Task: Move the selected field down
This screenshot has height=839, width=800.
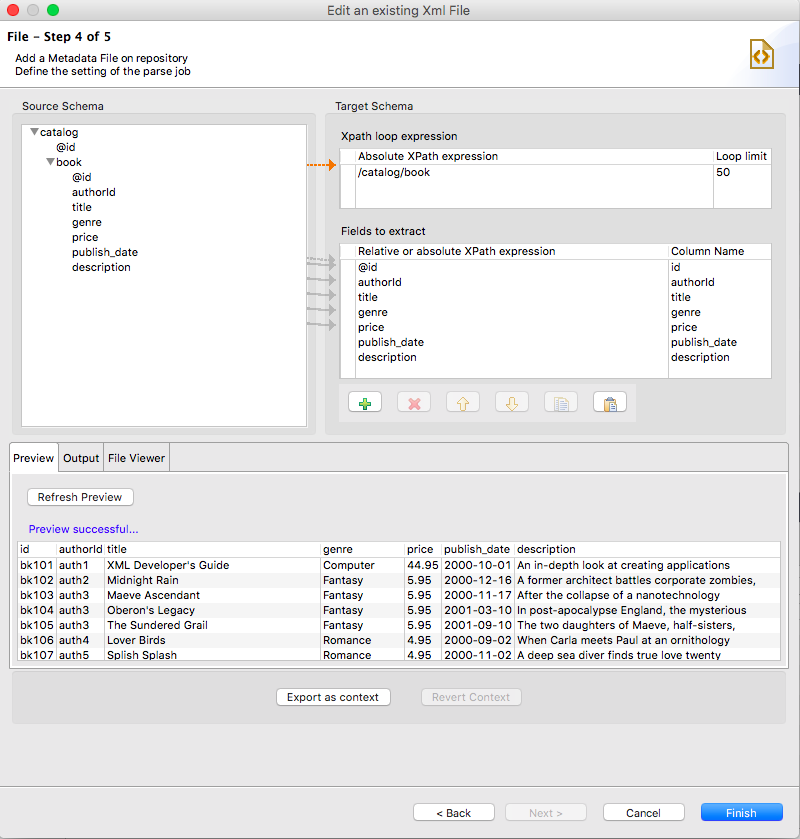Action: [x=511, y=401]
